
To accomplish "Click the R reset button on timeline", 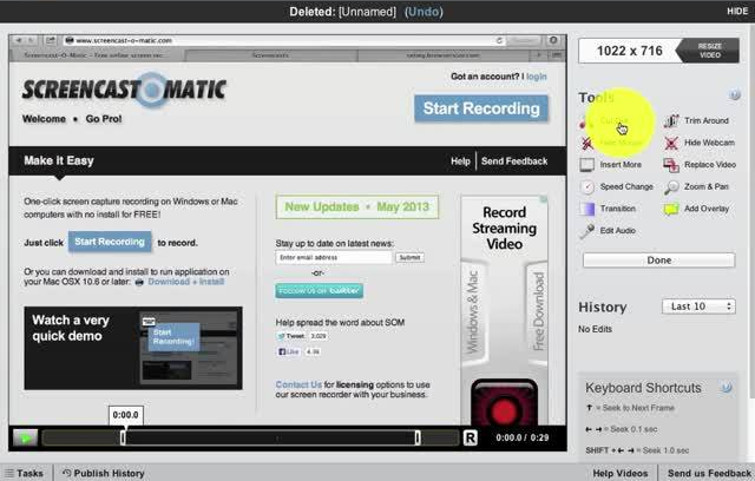I will tap(470, 438).
